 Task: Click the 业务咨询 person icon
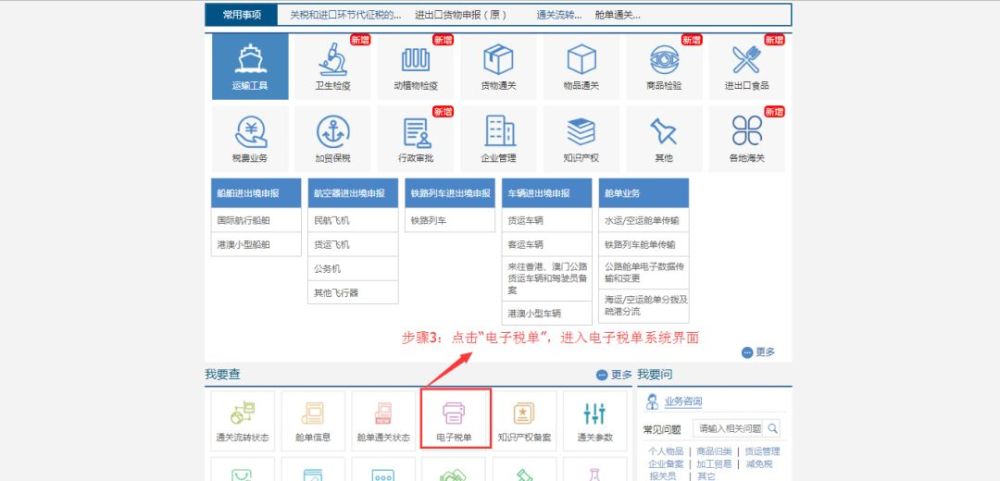(x=652, y=402)
